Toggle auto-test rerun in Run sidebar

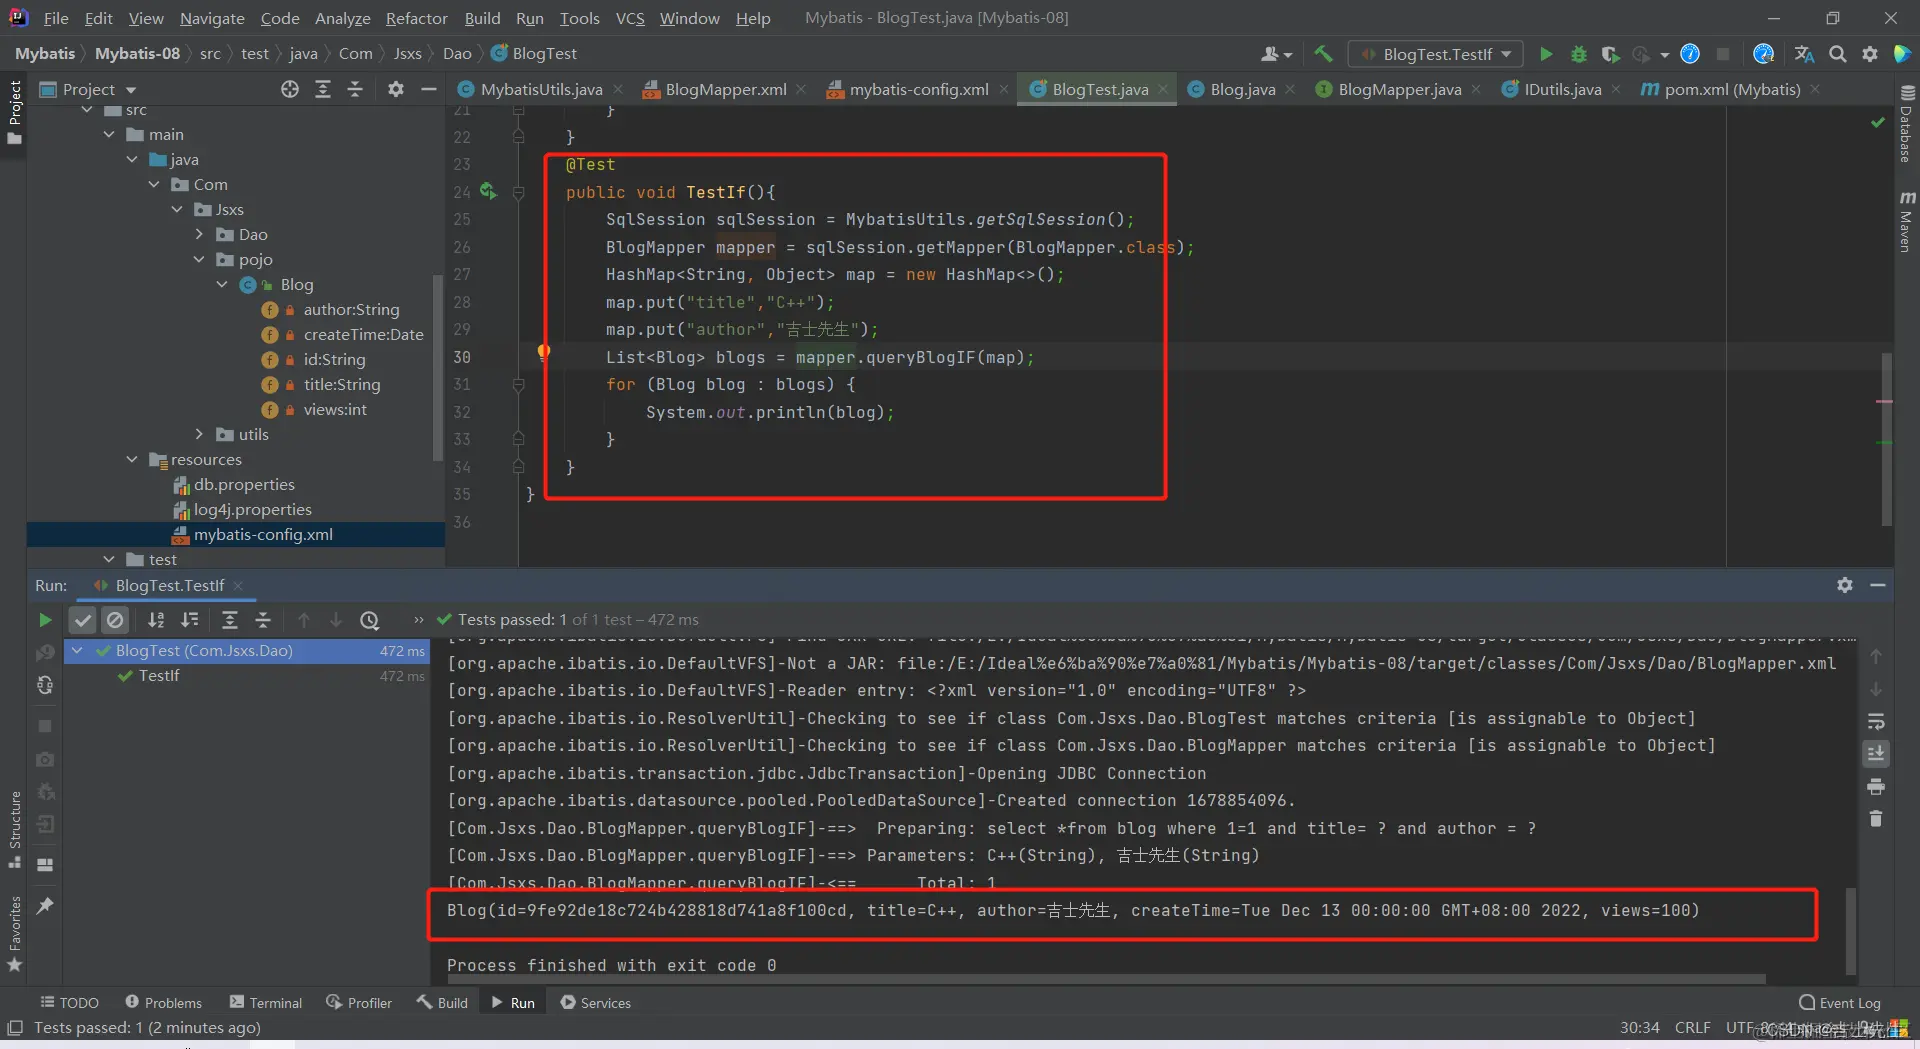pyautogui.click(x=45, y=685)
